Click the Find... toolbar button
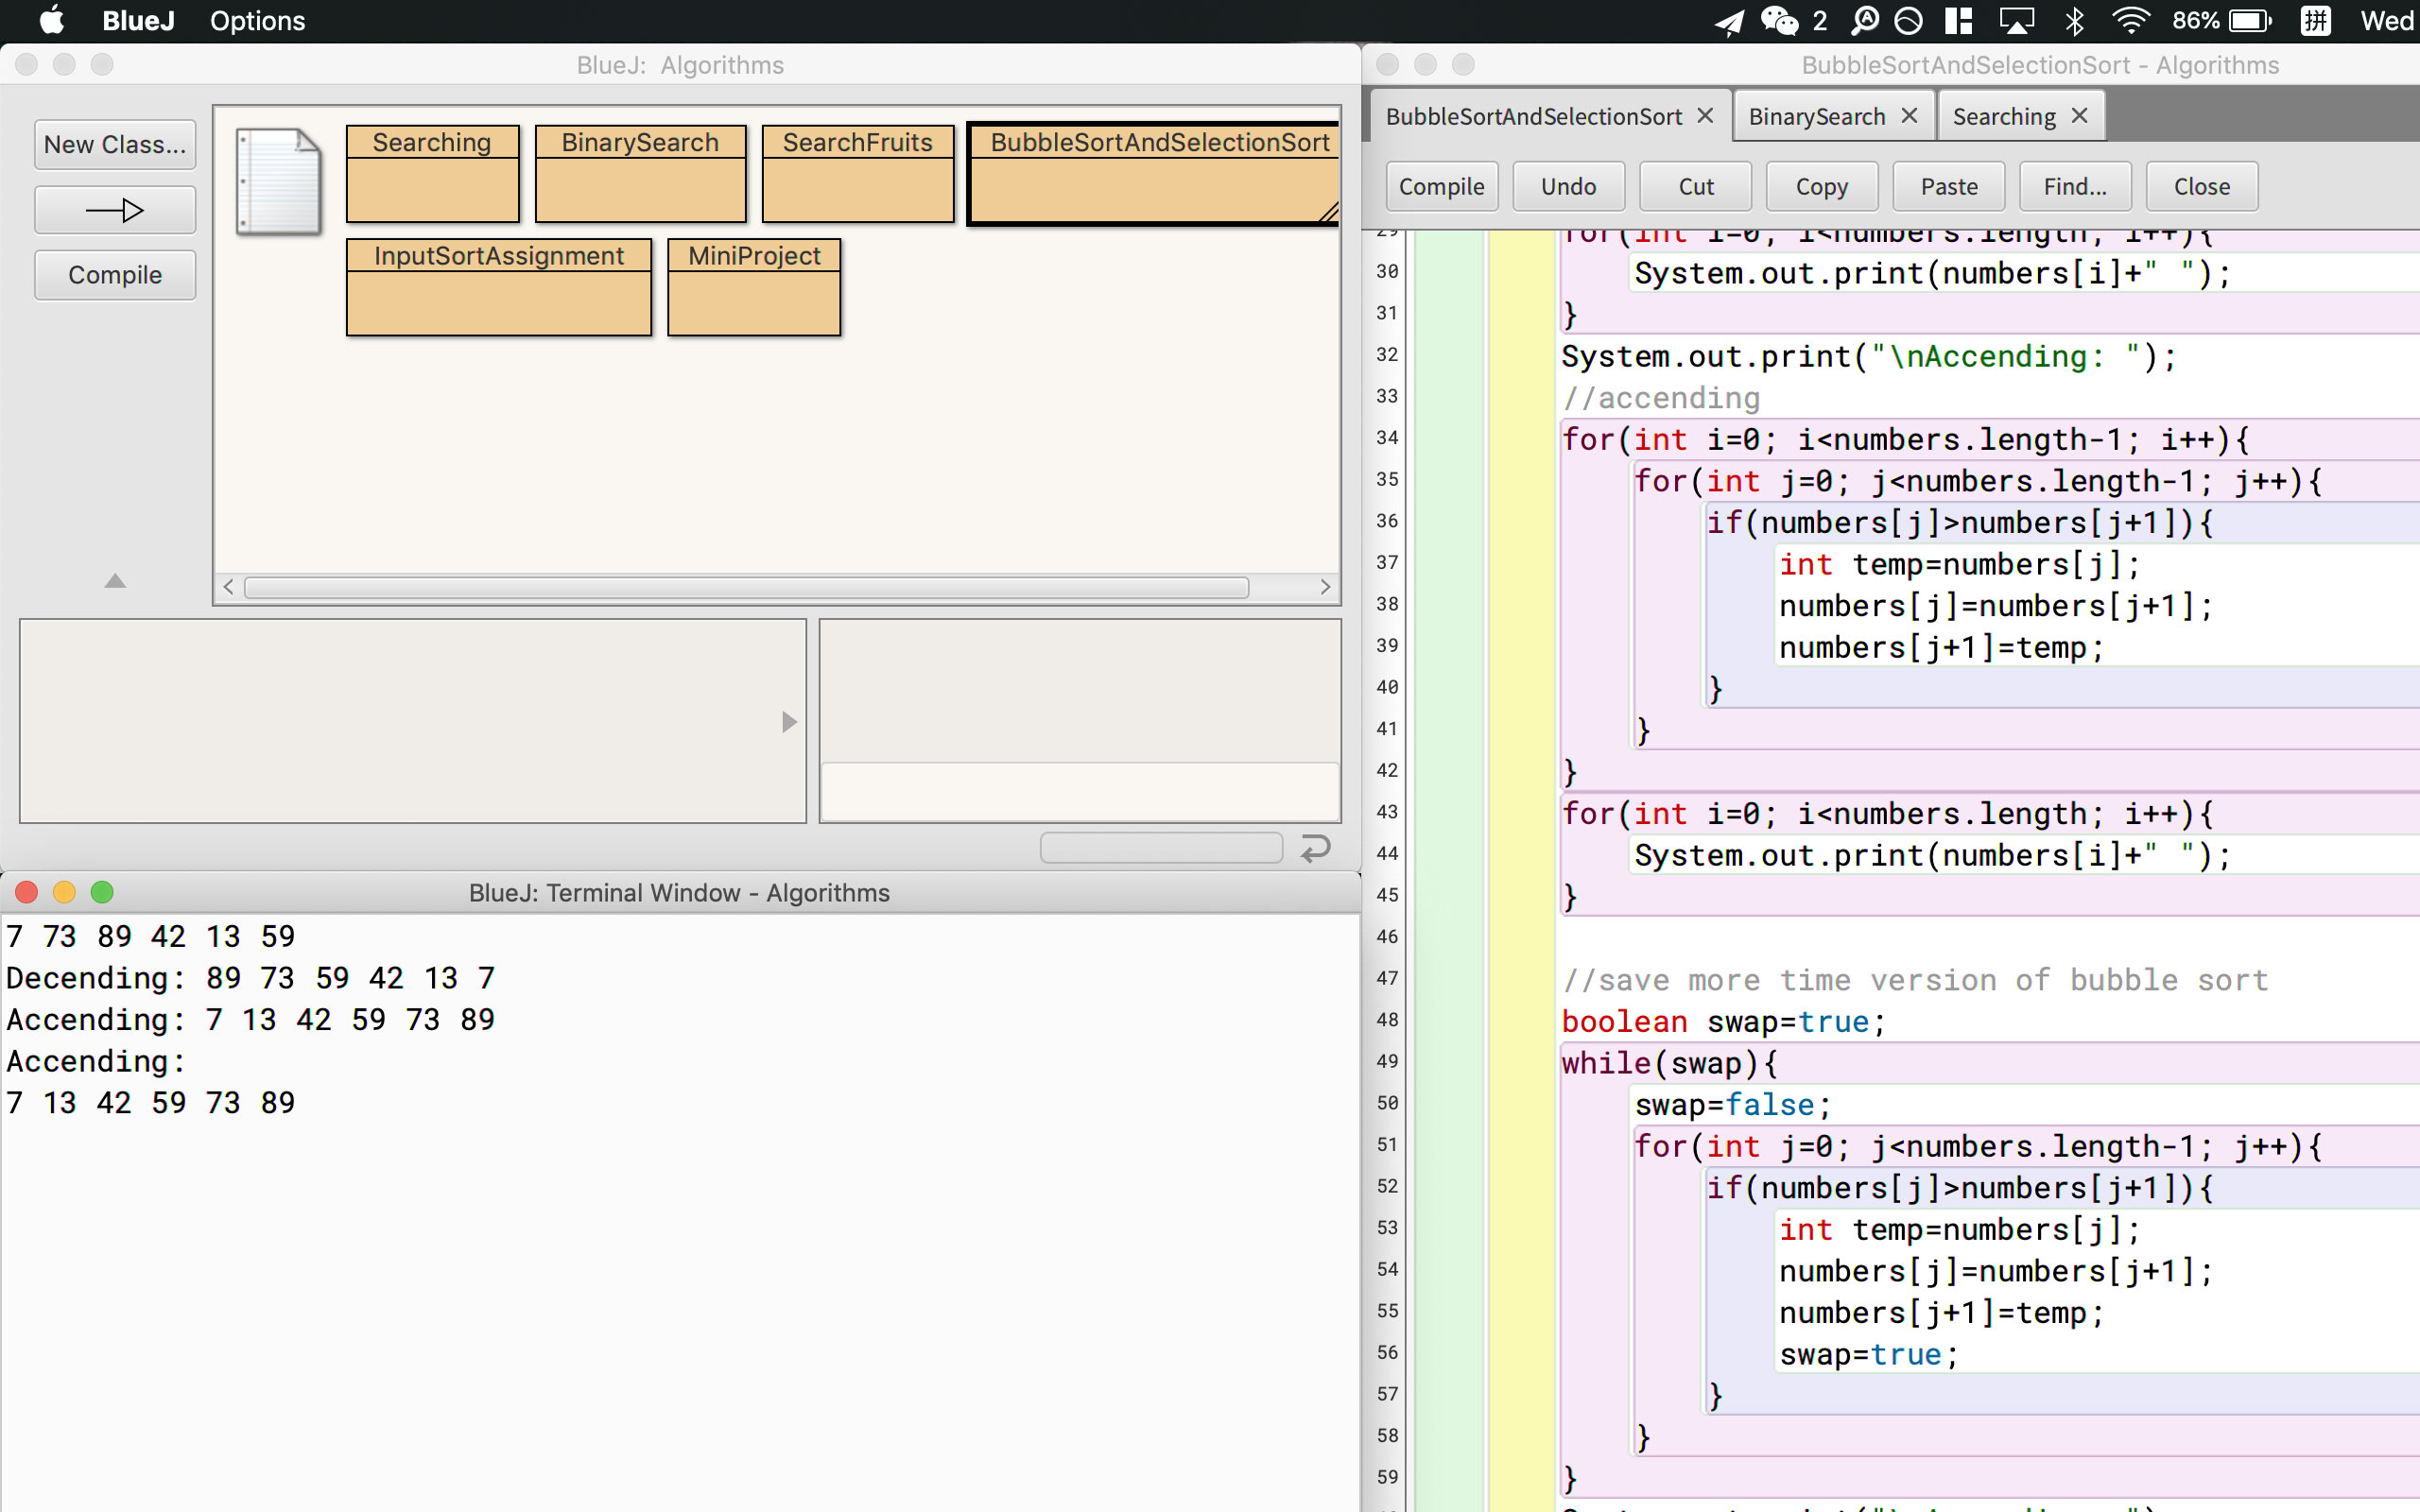The image size is (2420, 1512). pos(2074,187)
